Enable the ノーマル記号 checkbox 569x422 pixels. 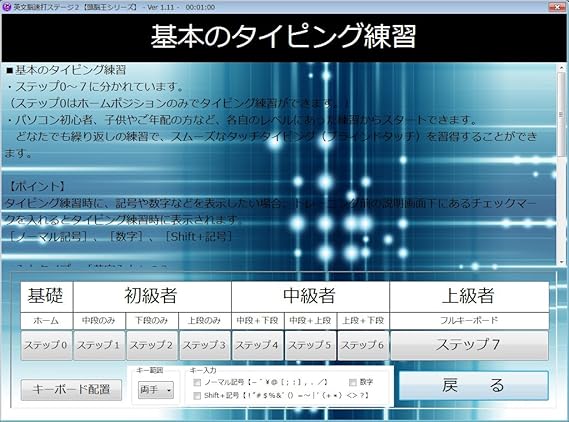(197, 382)
